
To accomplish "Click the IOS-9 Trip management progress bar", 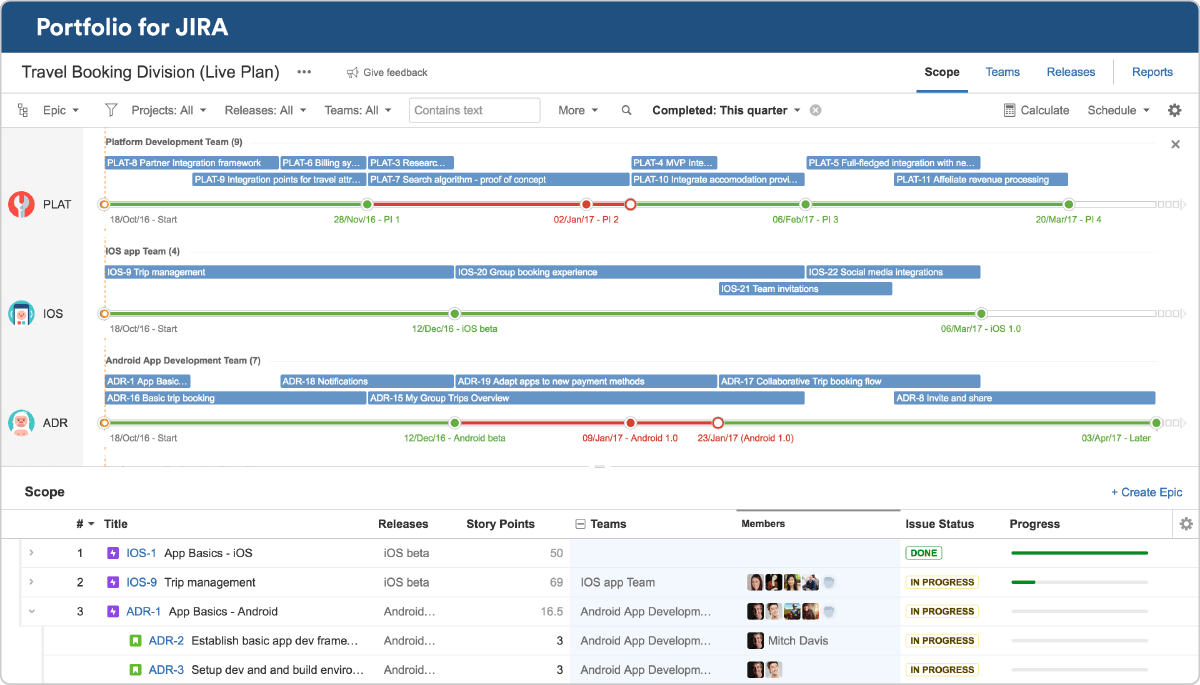I will coord(1079,582).
